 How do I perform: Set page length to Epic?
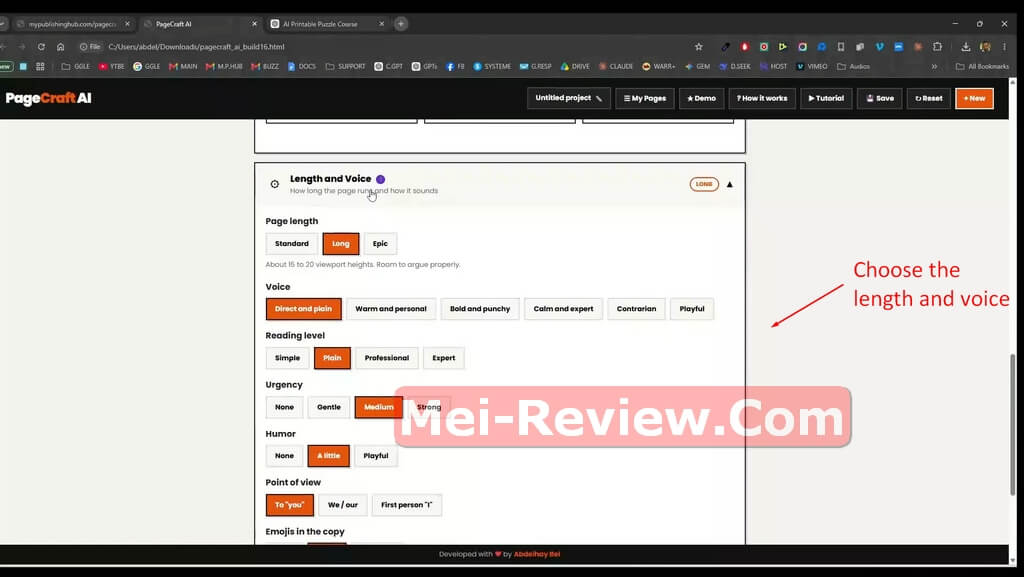click(380, 243)
